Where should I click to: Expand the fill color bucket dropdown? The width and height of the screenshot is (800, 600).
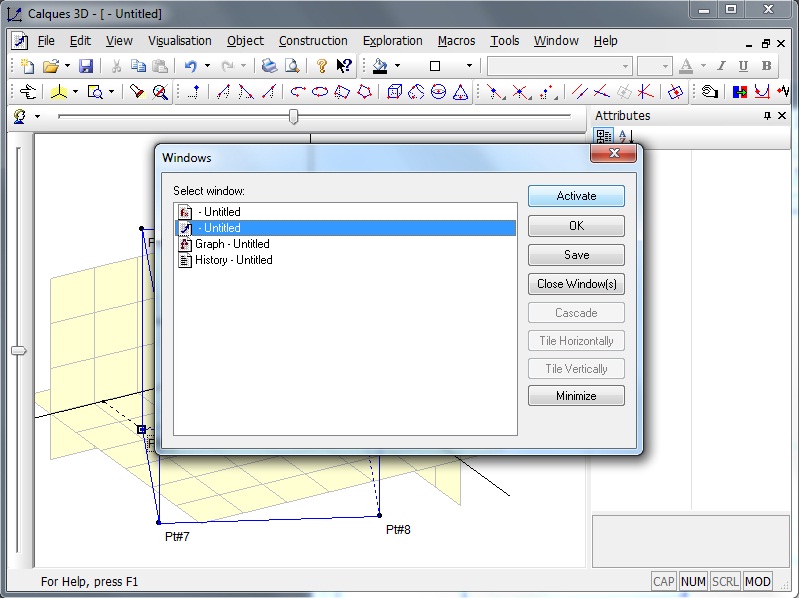(x=397, y=66)
